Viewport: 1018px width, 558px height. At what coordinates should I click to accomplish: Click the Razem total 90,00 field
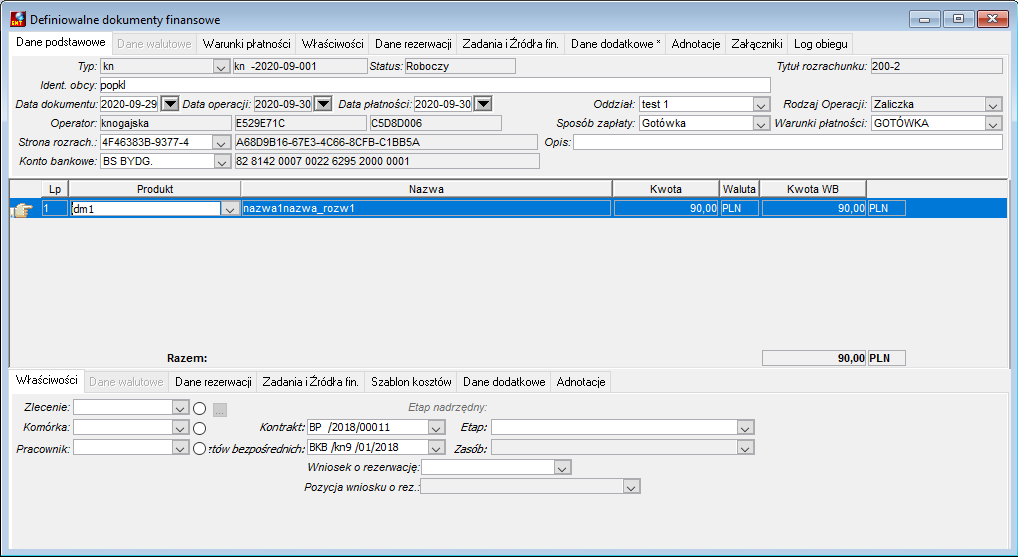point(814,359)
